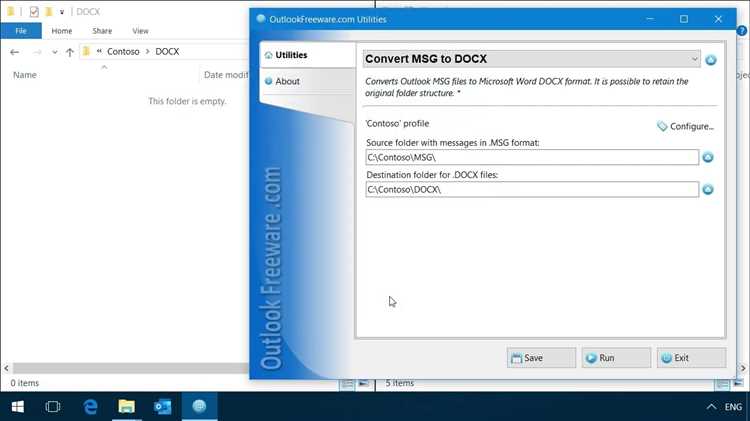This screenshot has height=421, width=750.
Task: Open the Explorer quick access toolbar dropdown
Action: [x=62, y=12]
